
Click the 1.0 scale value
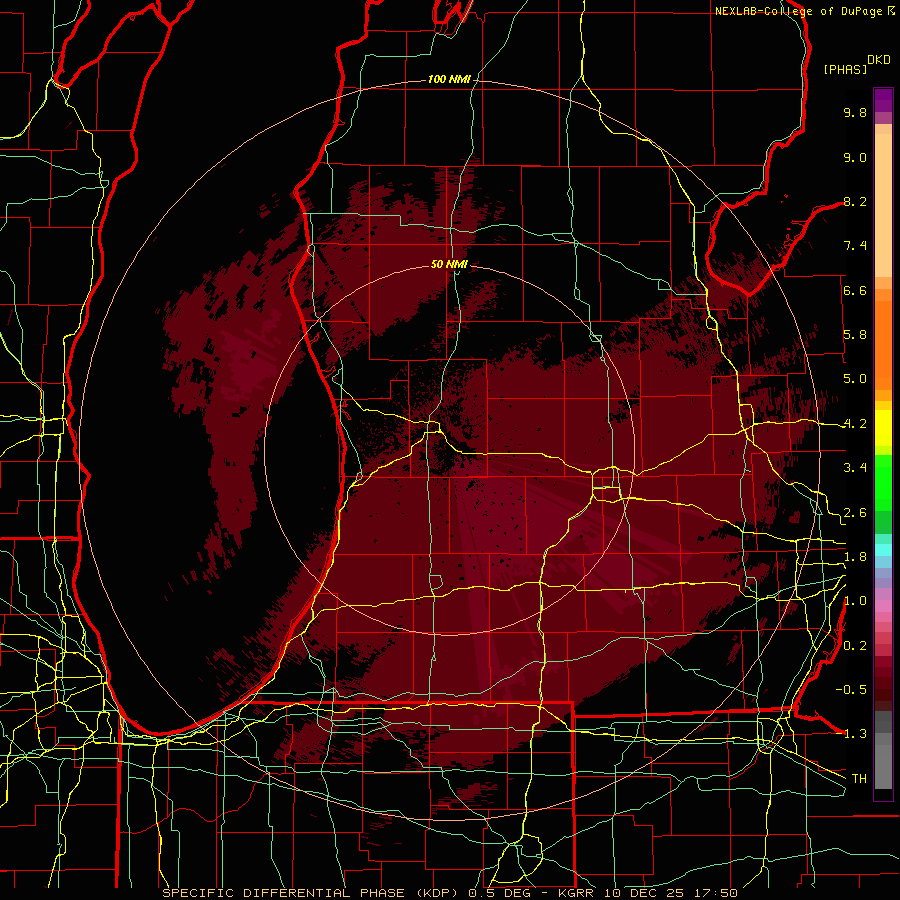855,601
